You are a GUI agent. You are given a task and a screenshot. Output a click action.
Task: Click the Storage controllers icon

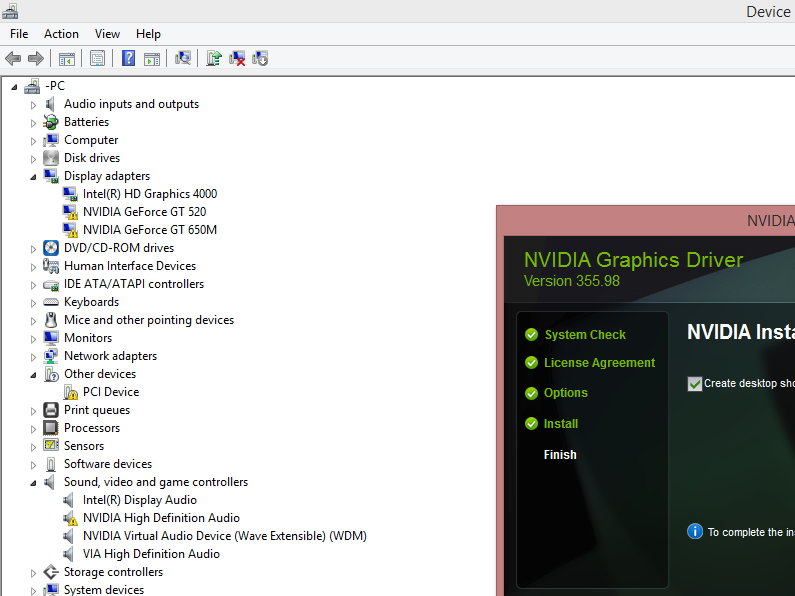pos(51,572)
